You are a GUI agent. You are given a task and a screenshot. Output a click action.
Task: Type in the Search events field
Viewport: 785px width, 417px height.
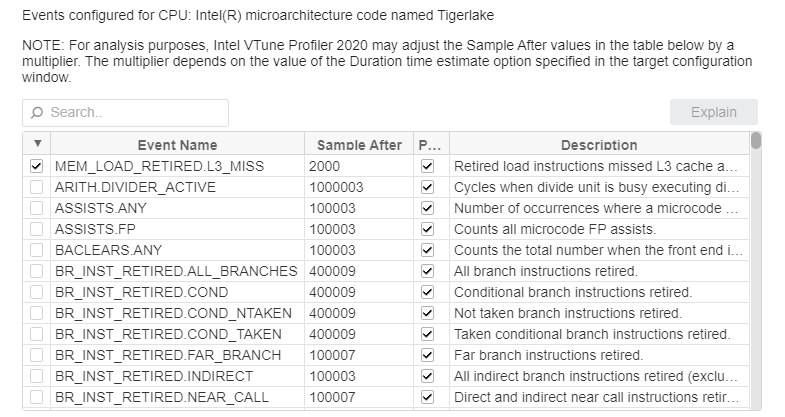(x=135, y=113)
